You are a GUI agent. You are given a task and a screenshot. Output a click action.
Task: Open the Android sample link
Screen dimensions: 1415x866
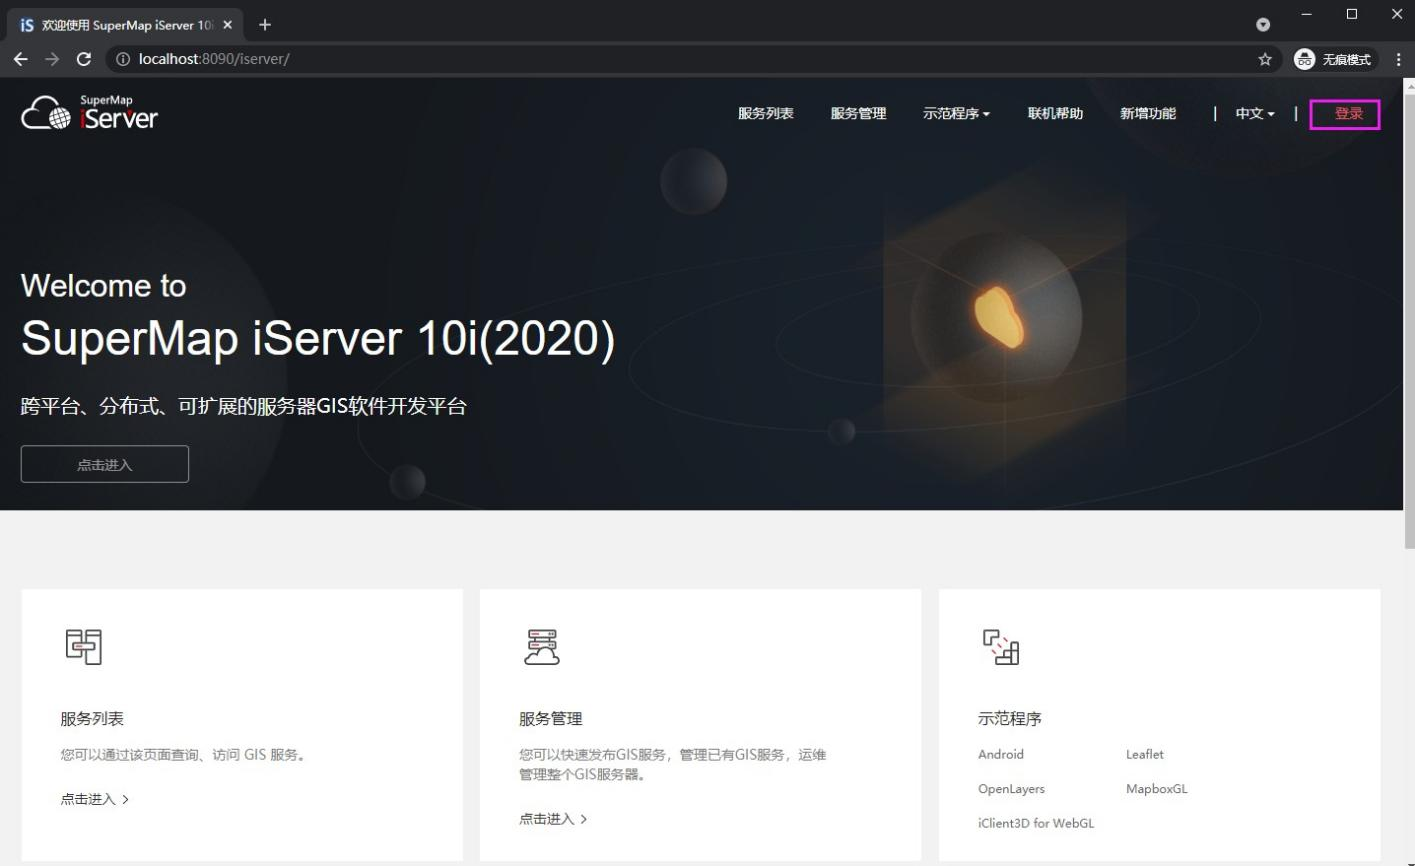point(1001,754)
